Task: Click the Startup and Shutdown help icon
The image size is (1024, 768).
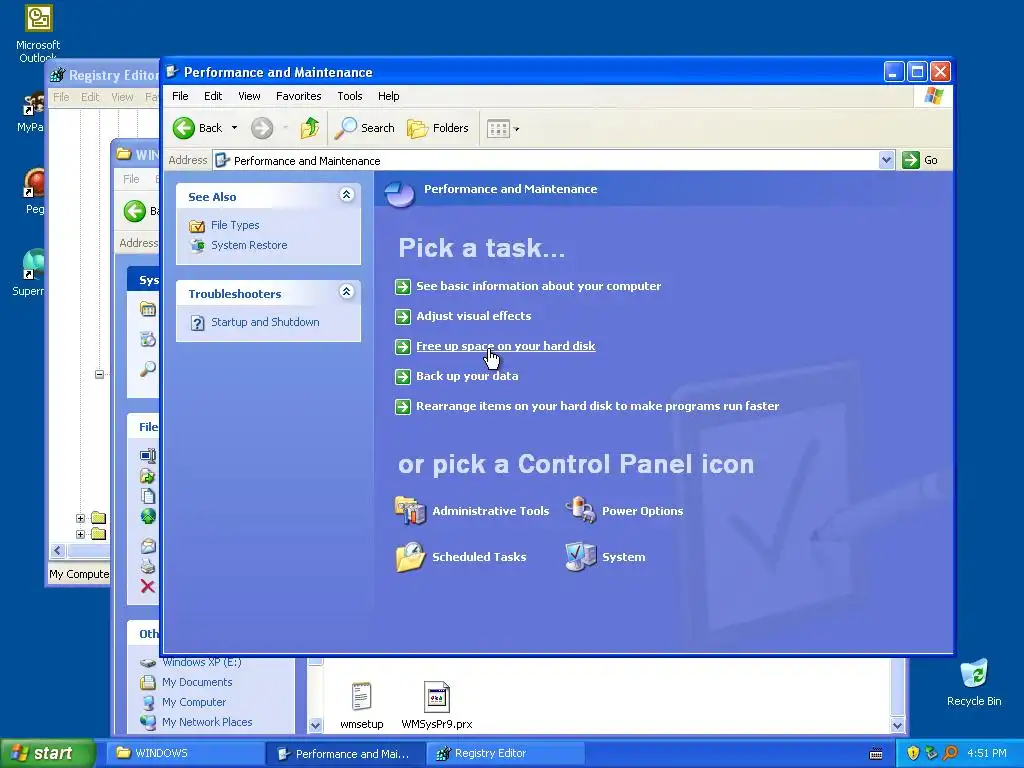Action: (197, 323)
